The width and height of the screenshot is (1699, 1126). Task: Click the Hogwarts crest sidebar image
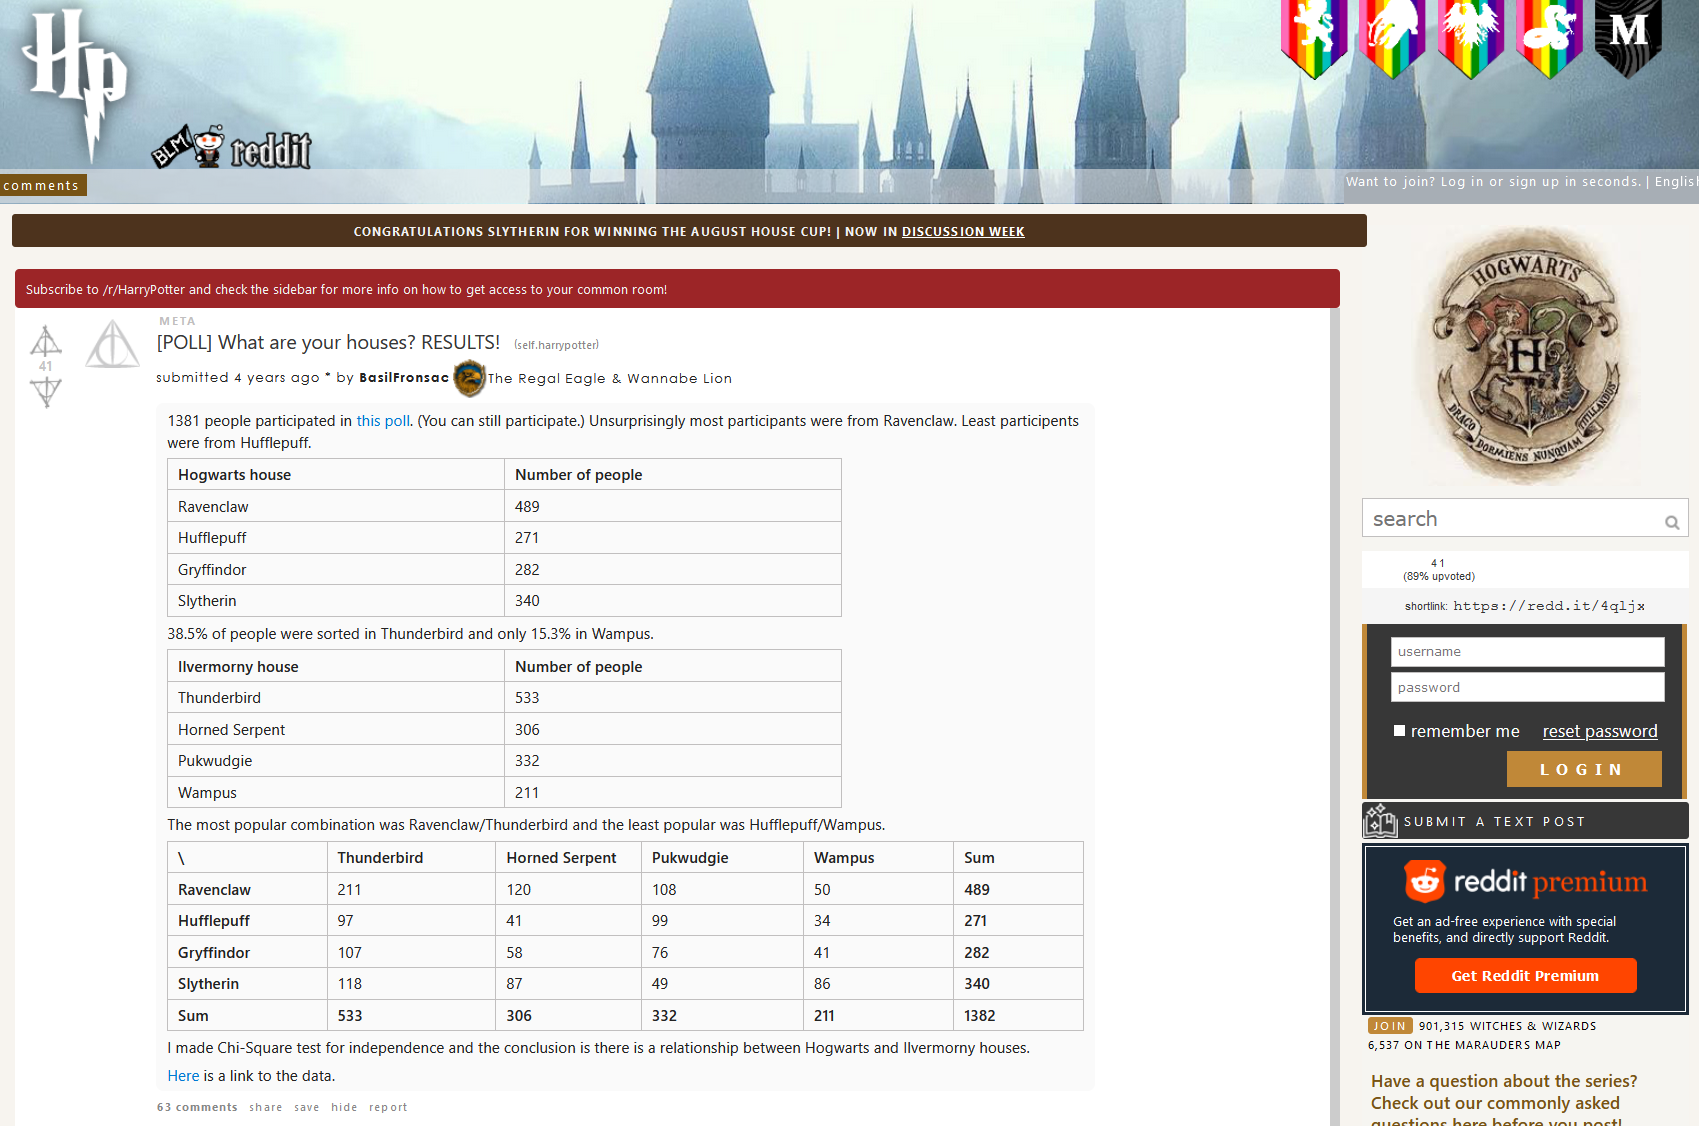pyautogui.click(x=1525, y=355)
